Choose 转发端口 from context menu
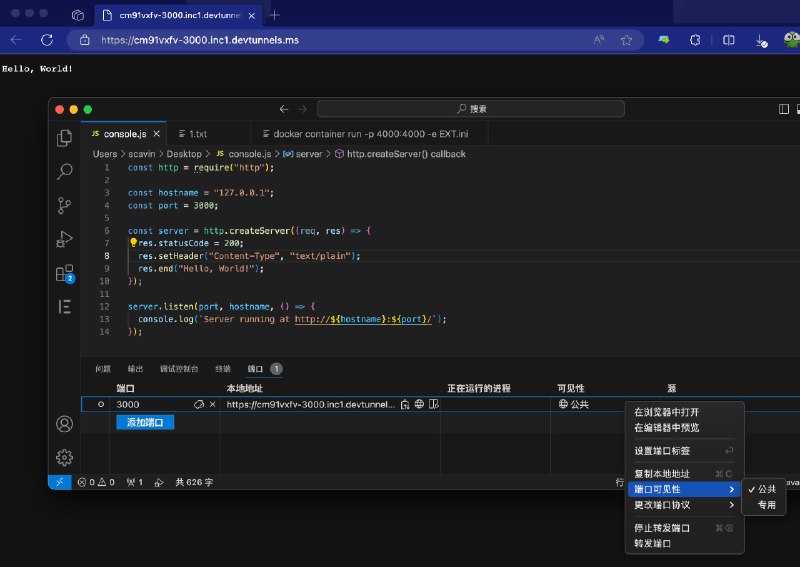Viewport: 800px width, 567px height. click(x=684, y=544)
